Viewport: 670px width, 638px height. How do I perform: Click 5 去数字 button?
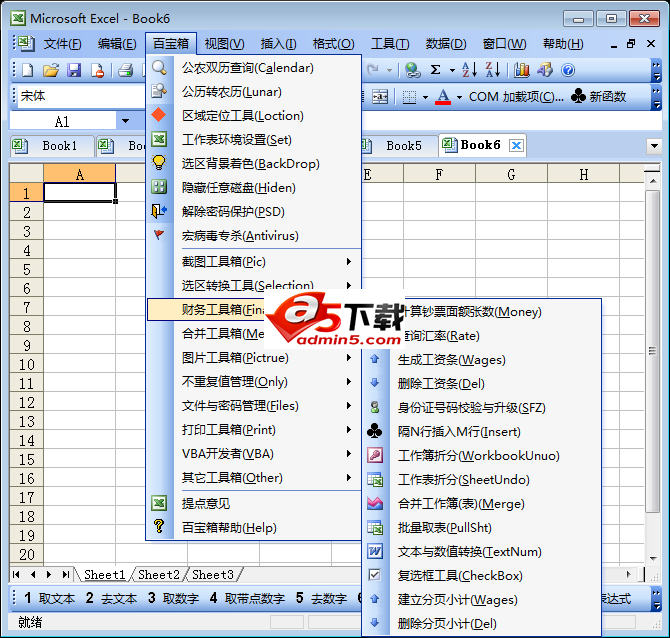click(321, 598)
